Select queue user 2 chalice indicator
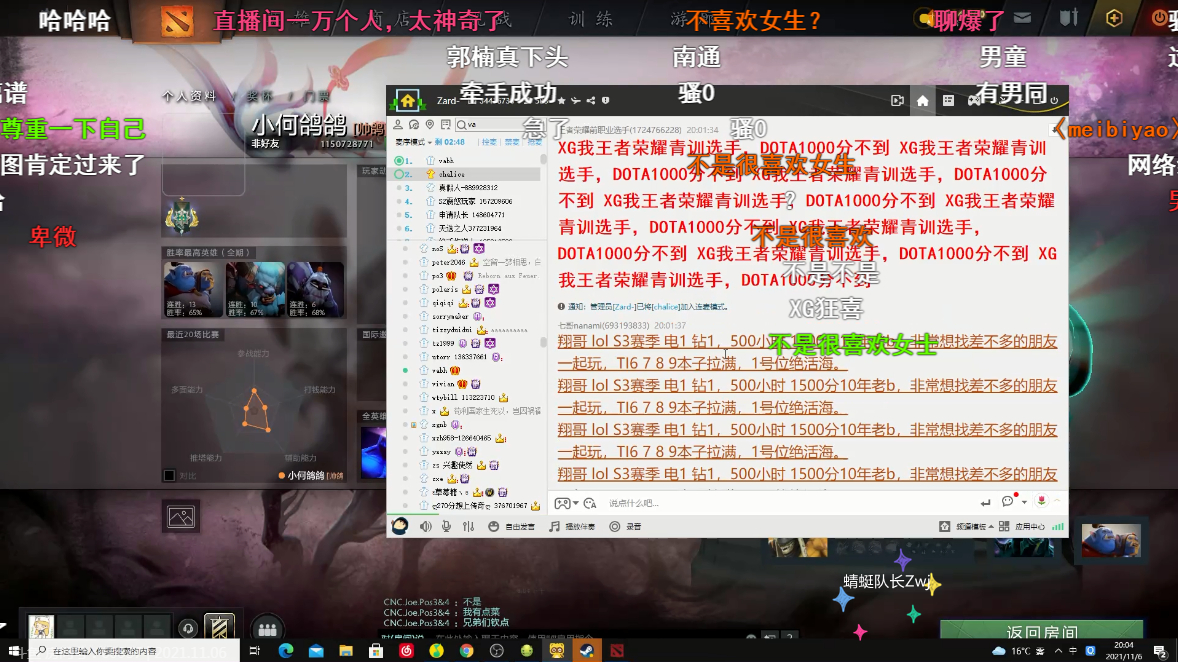 (x=399, y=174)
